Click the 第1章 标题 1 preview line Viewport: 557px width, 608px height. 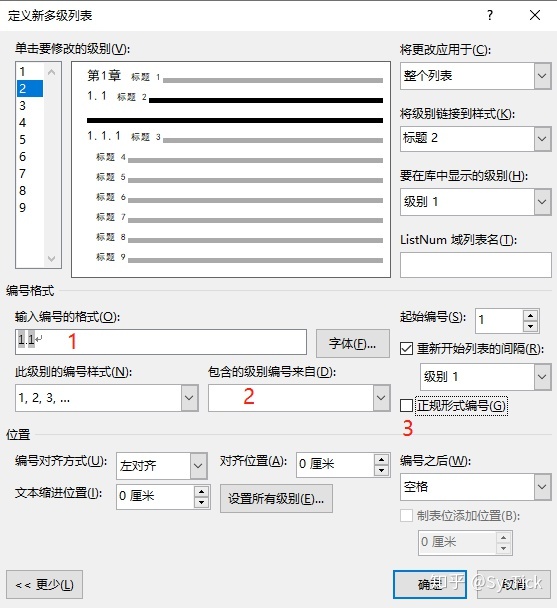click(235, 76)
